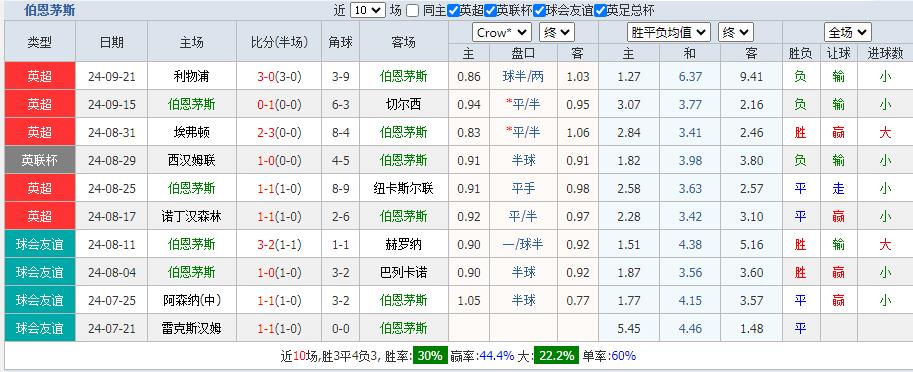Click 英联杯 league tag on 24-08-29 row
The width and height of the screenshot is (913, 372).
pyautogui.click(x=40, y=160)
